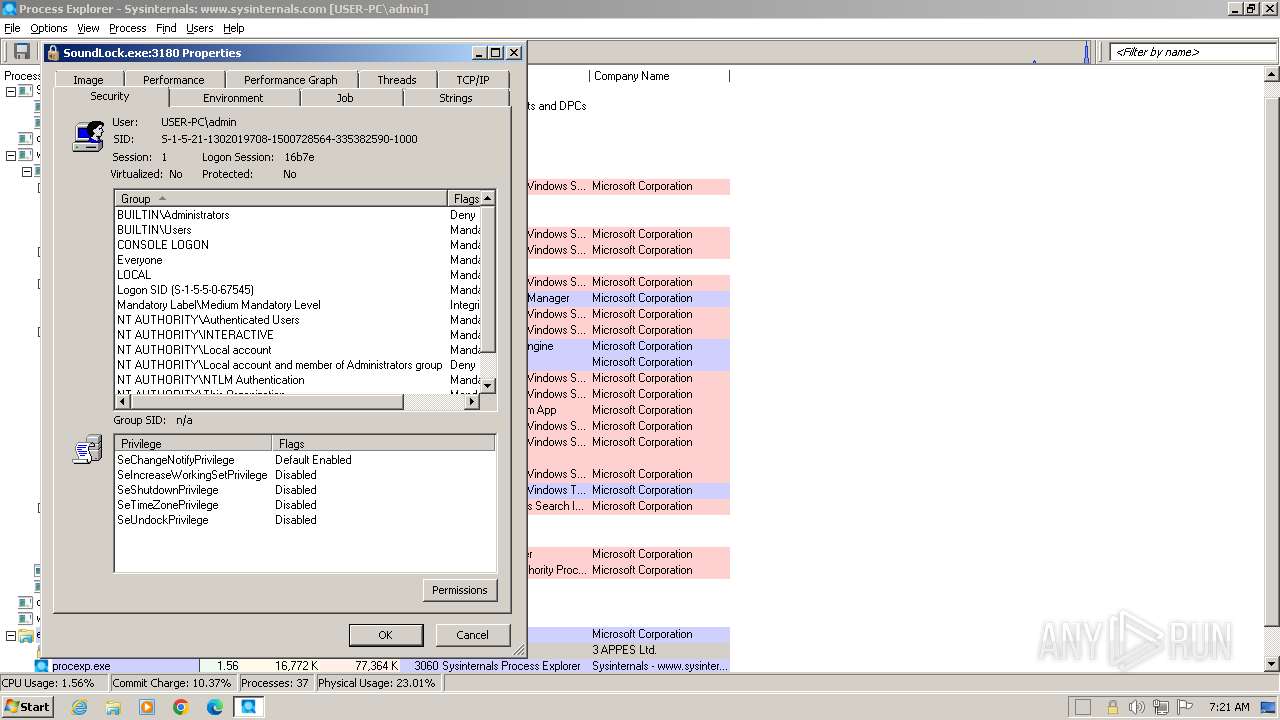Click the Company Name column header
Screen dimensions: 1280x720
(659, 76)
